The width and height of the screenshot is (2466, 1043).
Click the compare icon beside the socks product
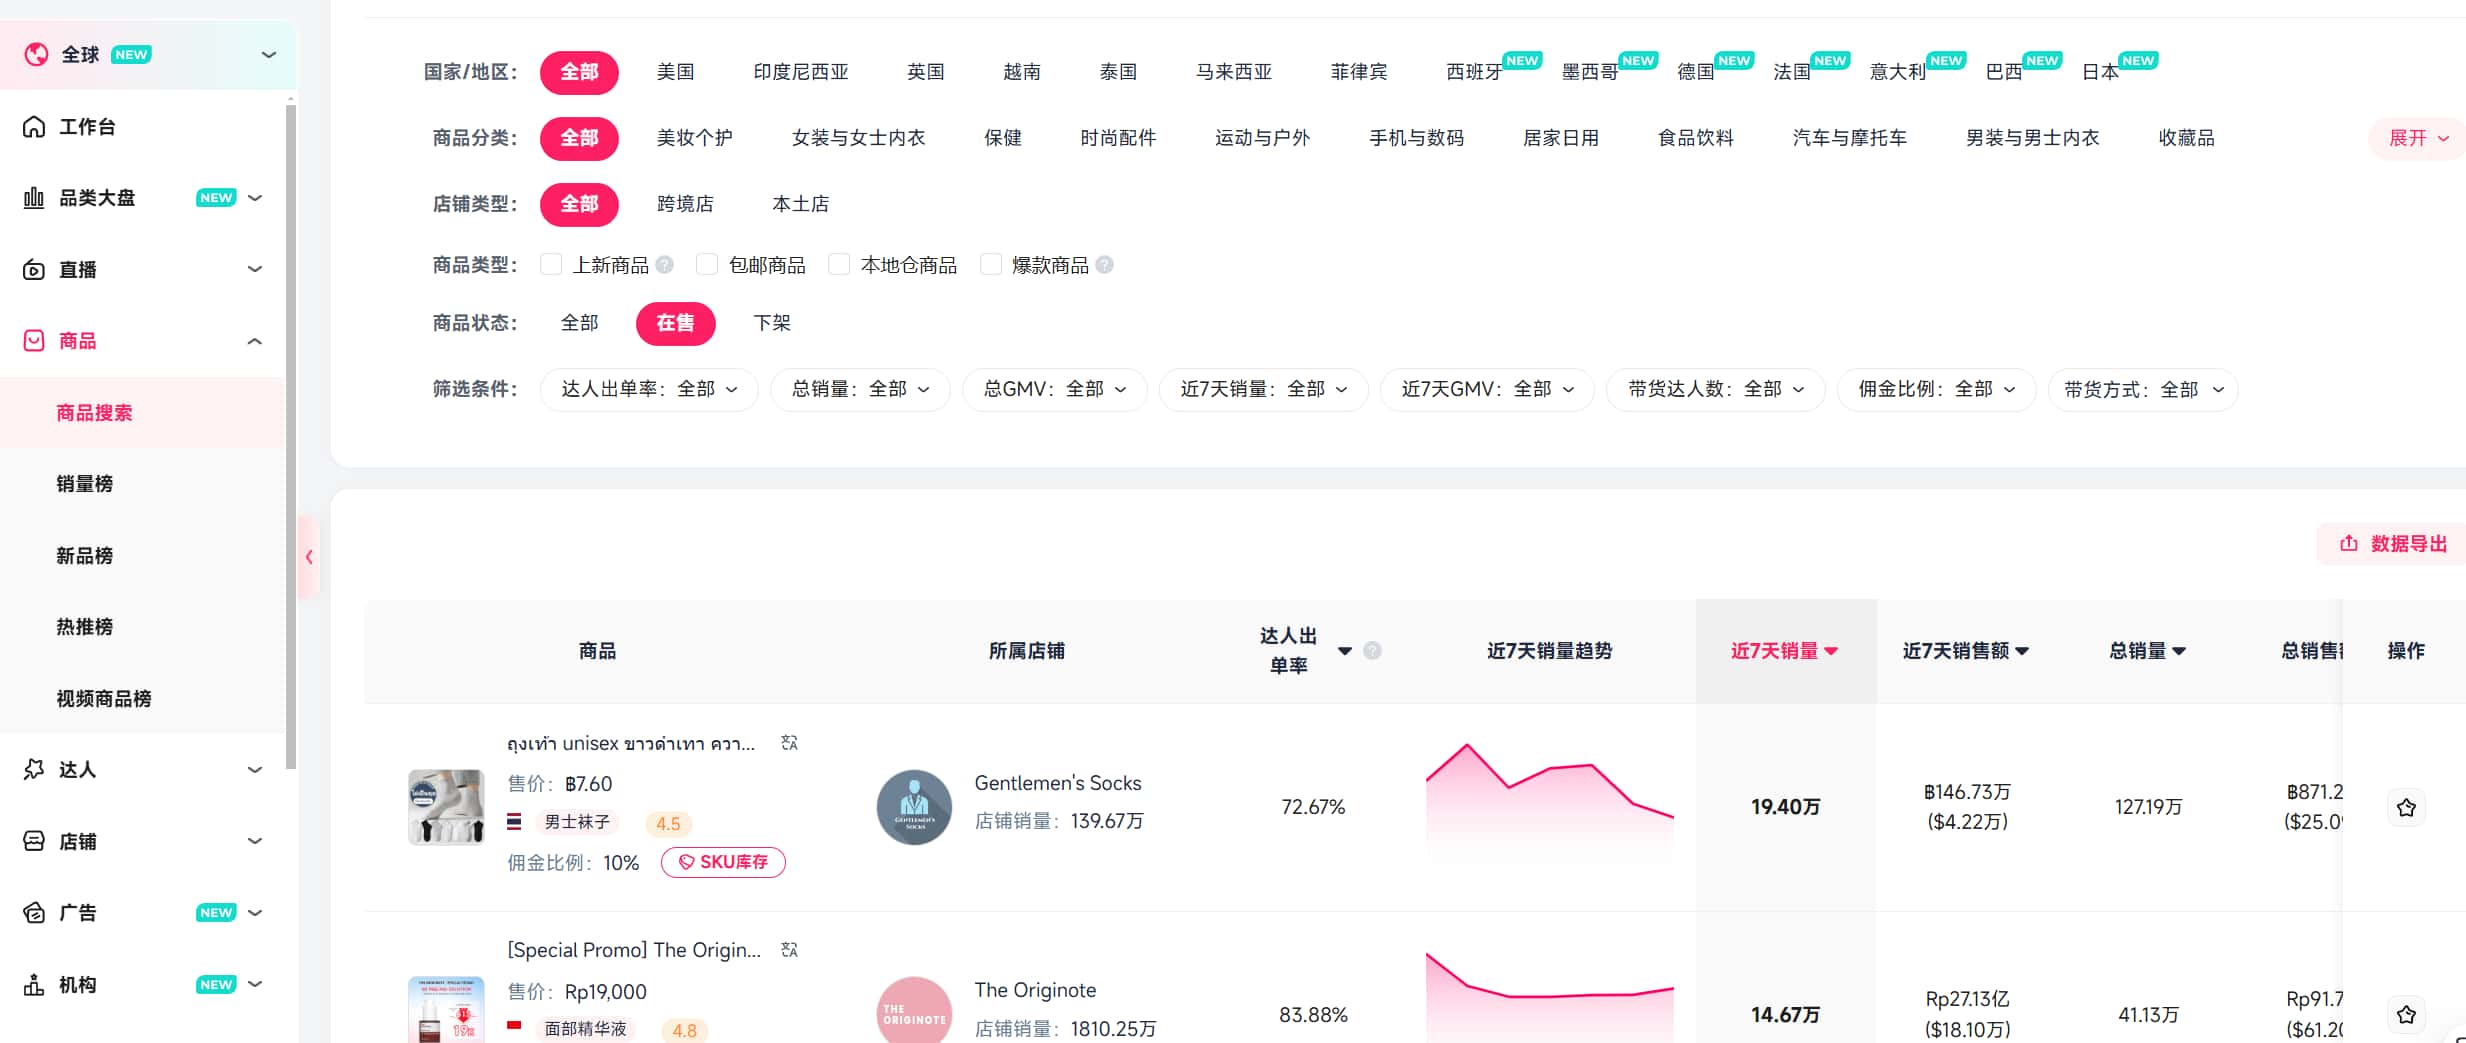(789, 742)
